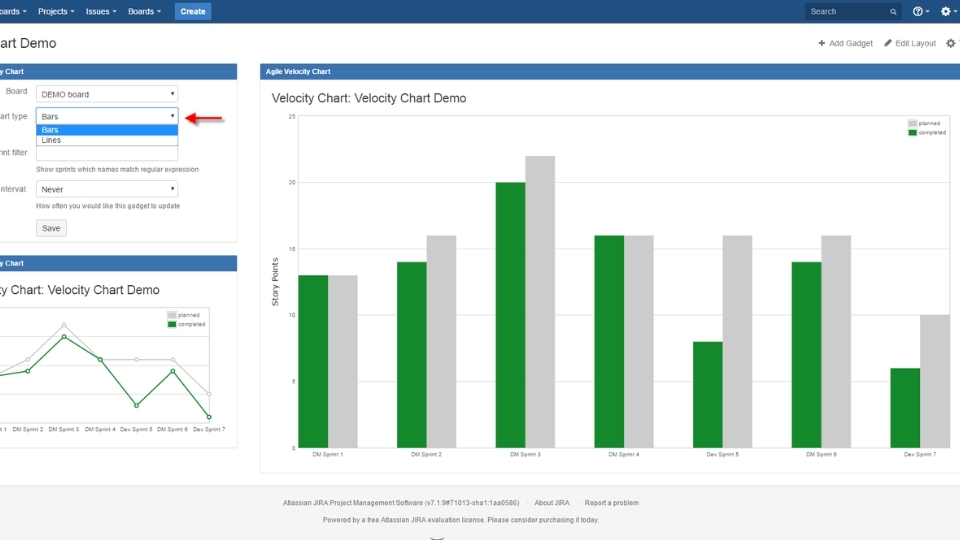
Task: Open the Chart type dropdown showing Bars
Action: [107, 116]
